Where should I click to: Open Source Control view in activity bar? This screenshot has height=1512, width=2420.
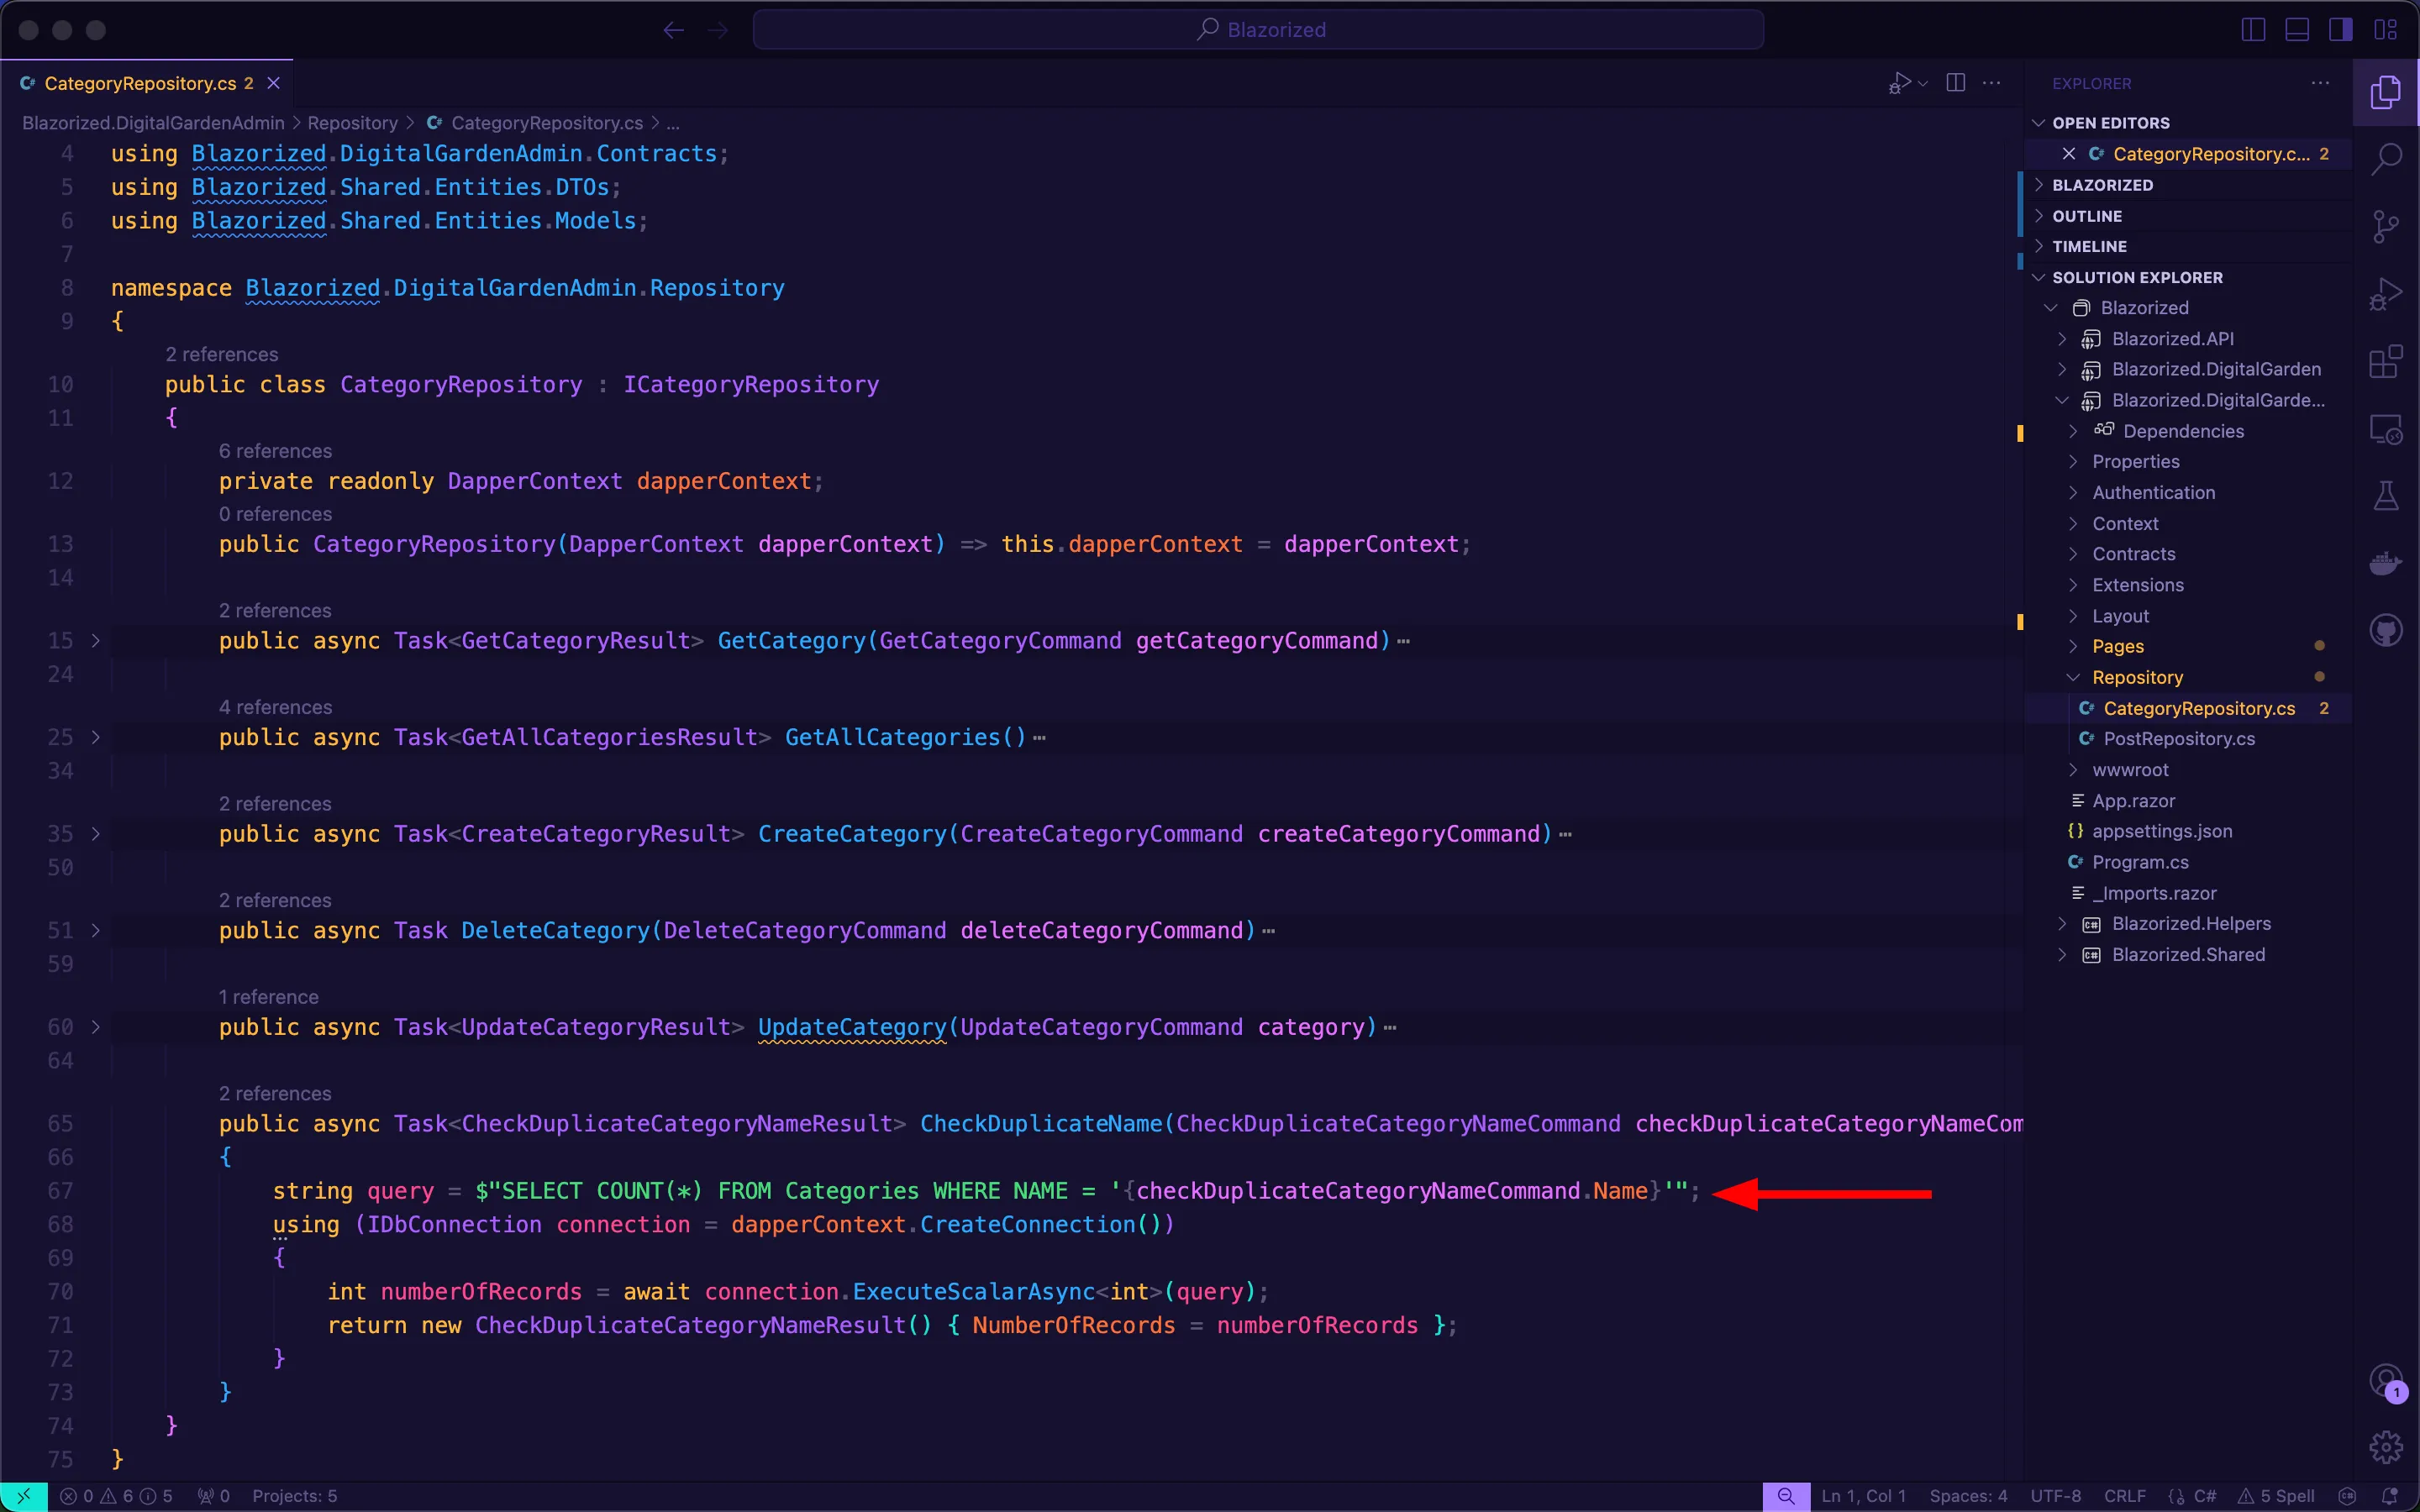click(x=2385, y=226)
